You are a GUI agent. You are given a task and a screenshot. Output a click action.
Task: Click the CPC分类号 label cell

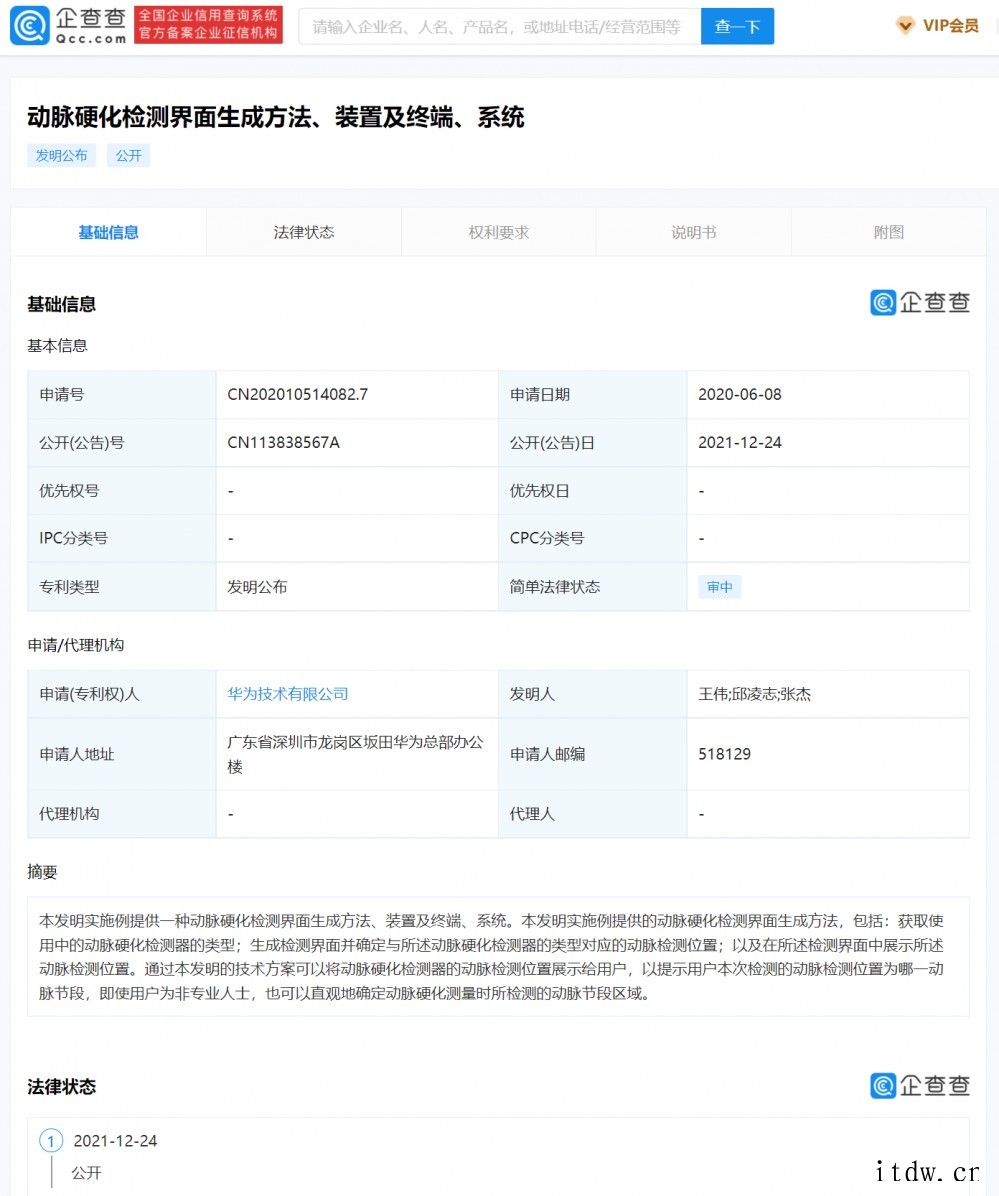point(593,539)
